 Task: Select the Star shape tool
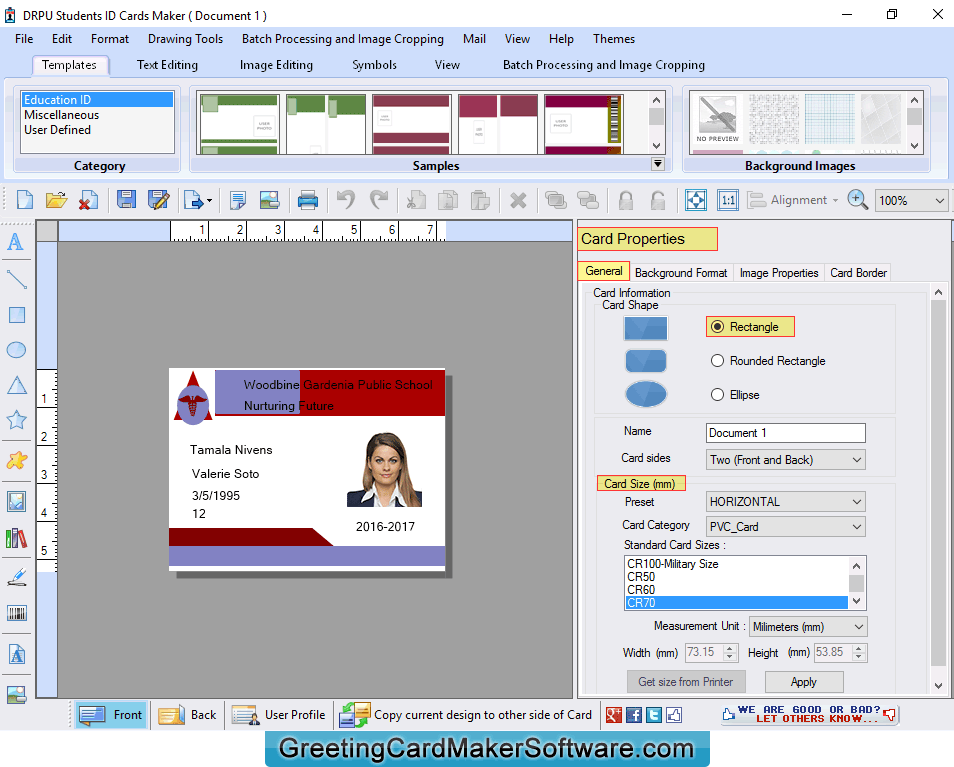tap(16, 419)
